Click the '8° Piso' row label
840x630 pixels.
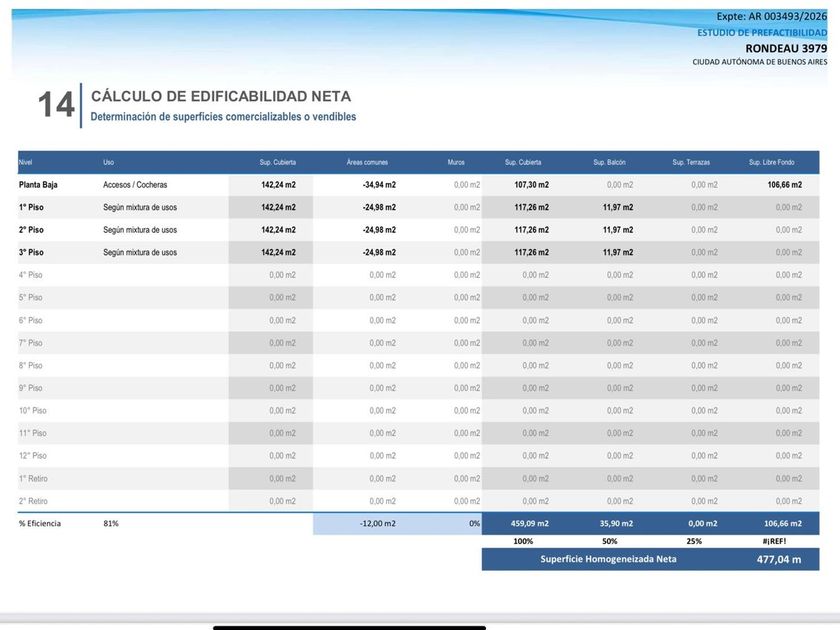(x=31, y=365)
